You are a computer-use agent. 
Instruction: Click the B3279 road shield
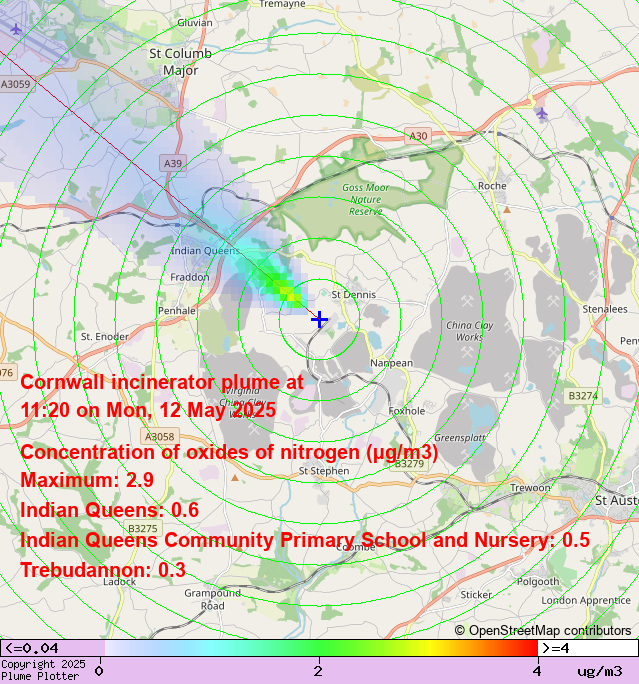[409, 463]
